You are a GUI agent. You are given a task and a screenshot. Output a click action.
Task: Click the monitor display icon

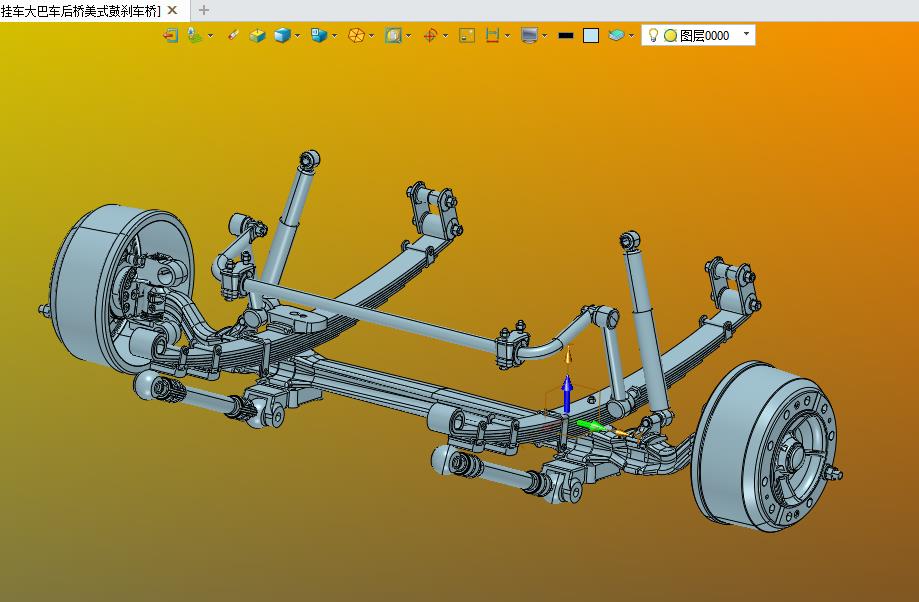point(529,36)
